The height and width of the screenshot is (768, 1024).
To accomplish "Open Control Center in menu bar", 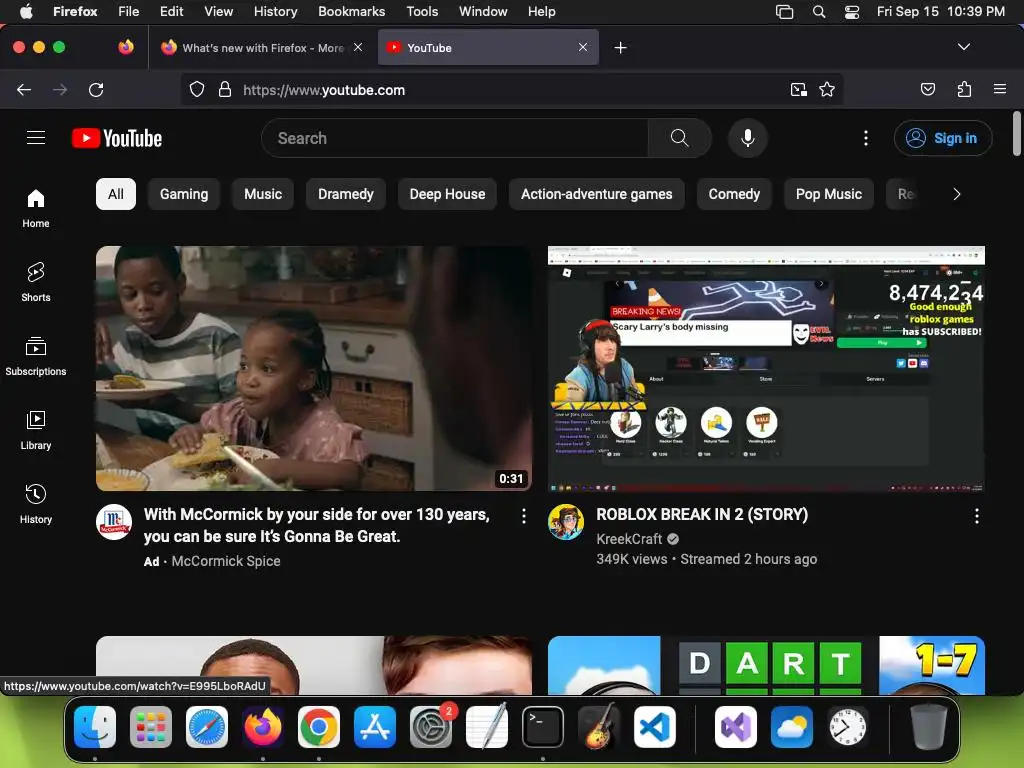I will coord(852,11).
